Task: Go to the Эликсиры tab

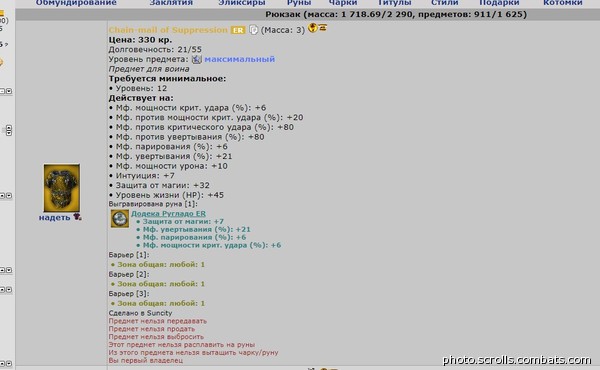Action: (241, 3)
